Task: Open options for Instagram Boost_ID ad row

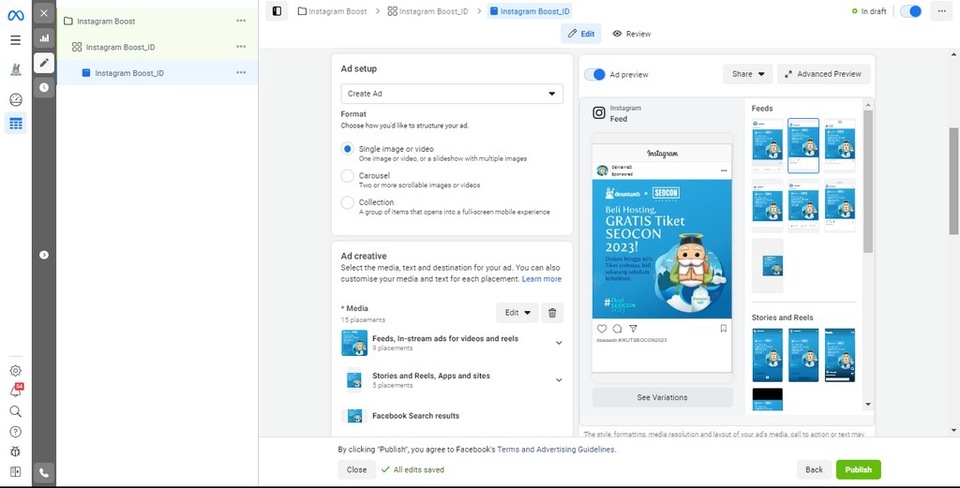Action: [241, 73]
